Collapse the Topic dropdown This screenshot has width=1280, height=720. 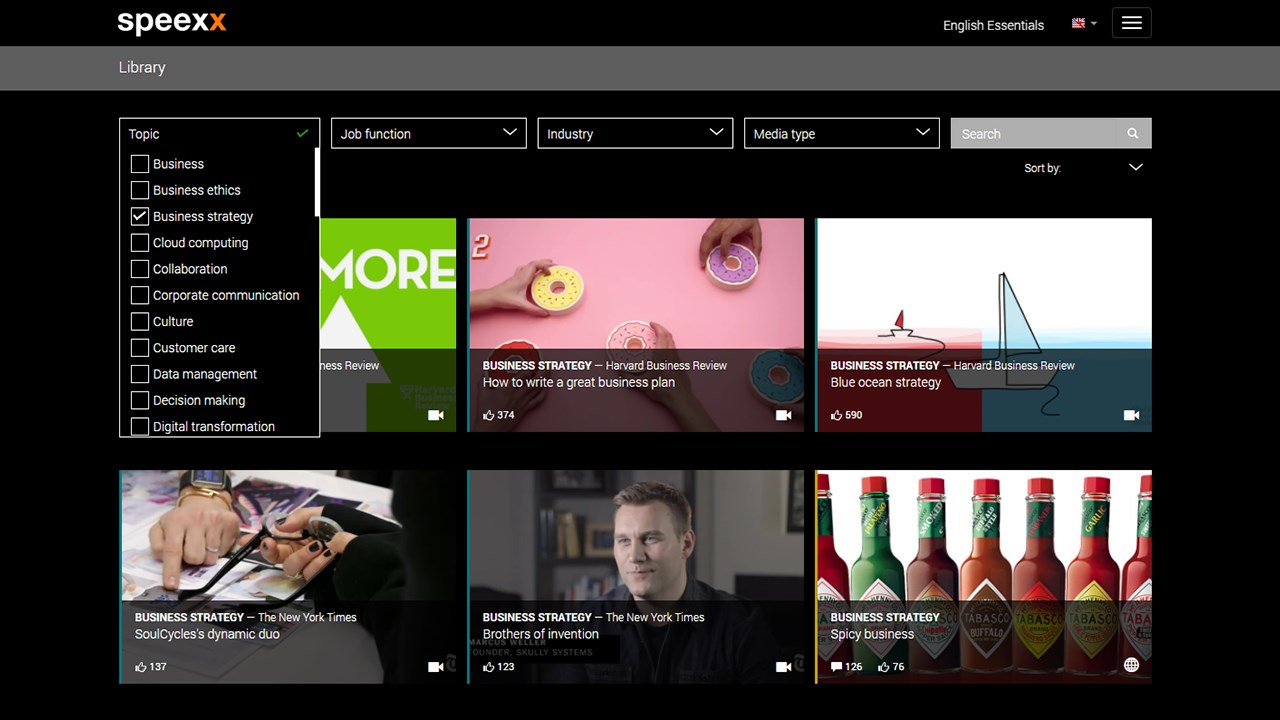219,134
